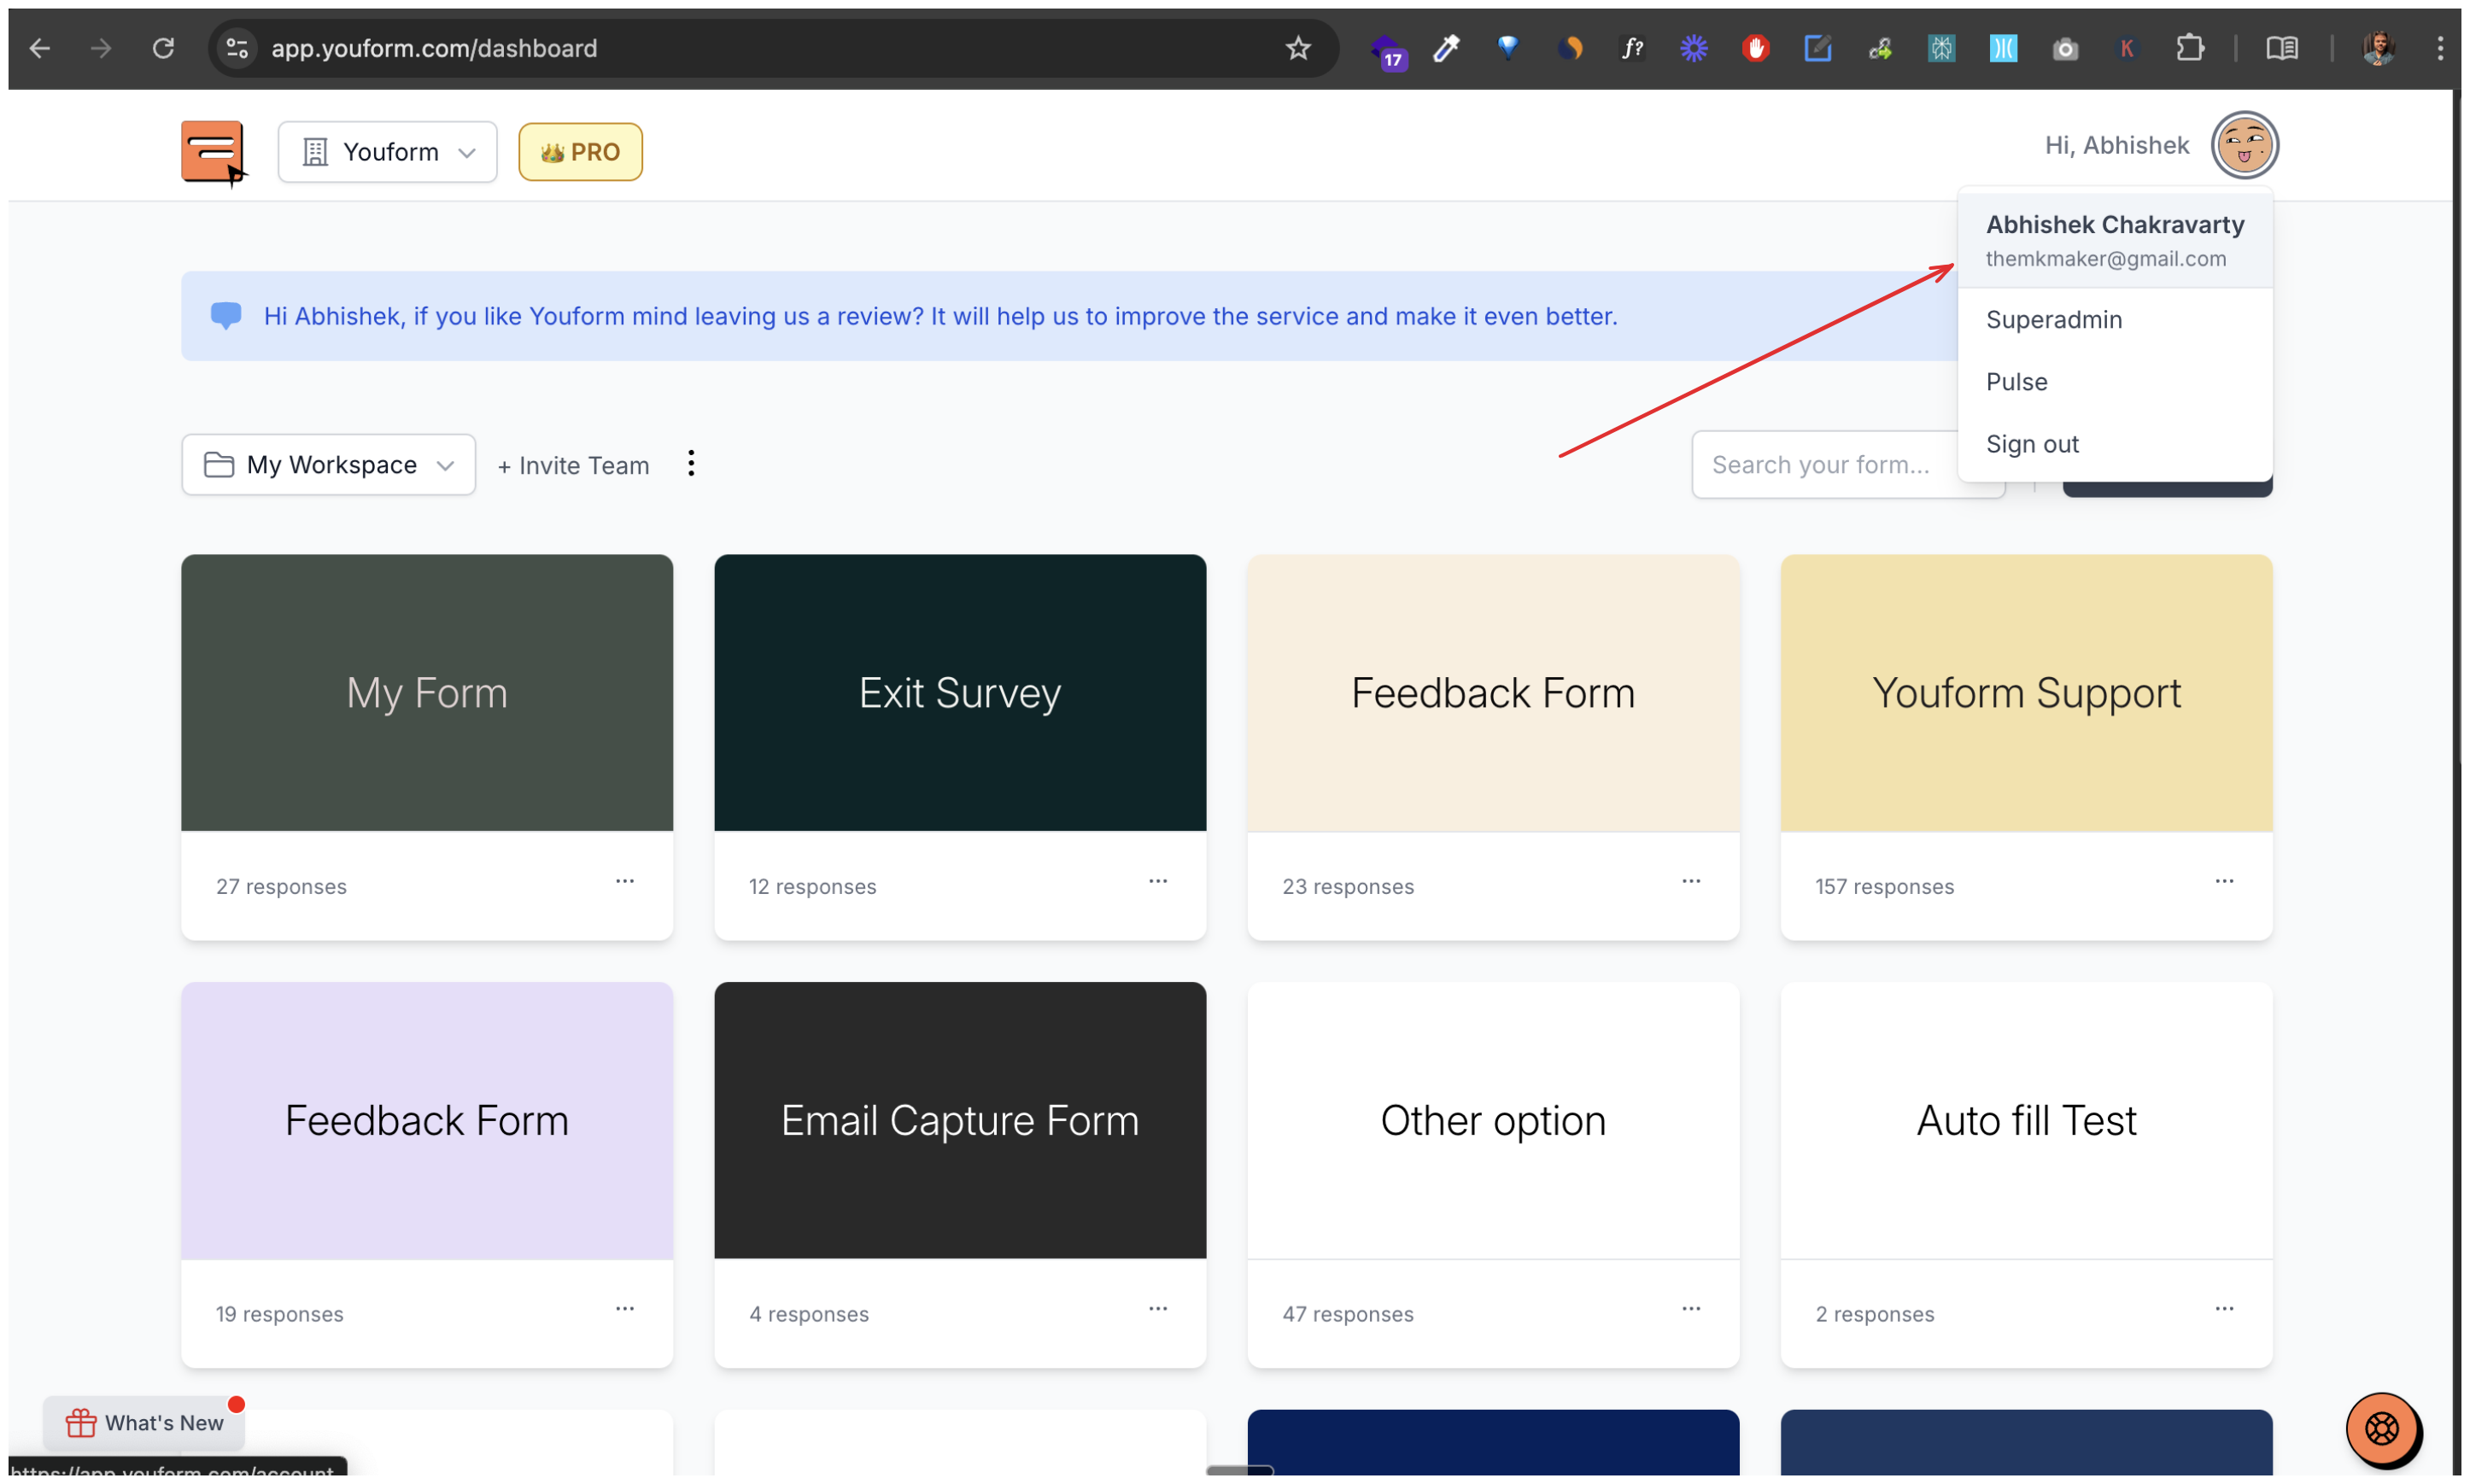Open Abhishek Chakravarty account entry
This screenshot has width=2470, height=1484.
click(x=2114, y=240)
